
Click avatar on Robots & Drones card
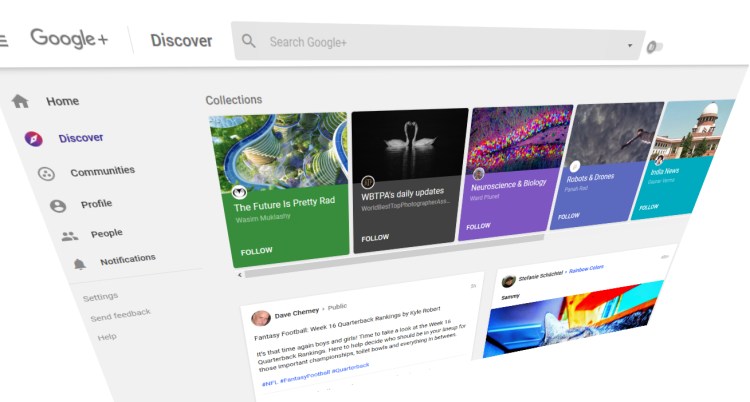pyautogui.click(x=574, y=166)
